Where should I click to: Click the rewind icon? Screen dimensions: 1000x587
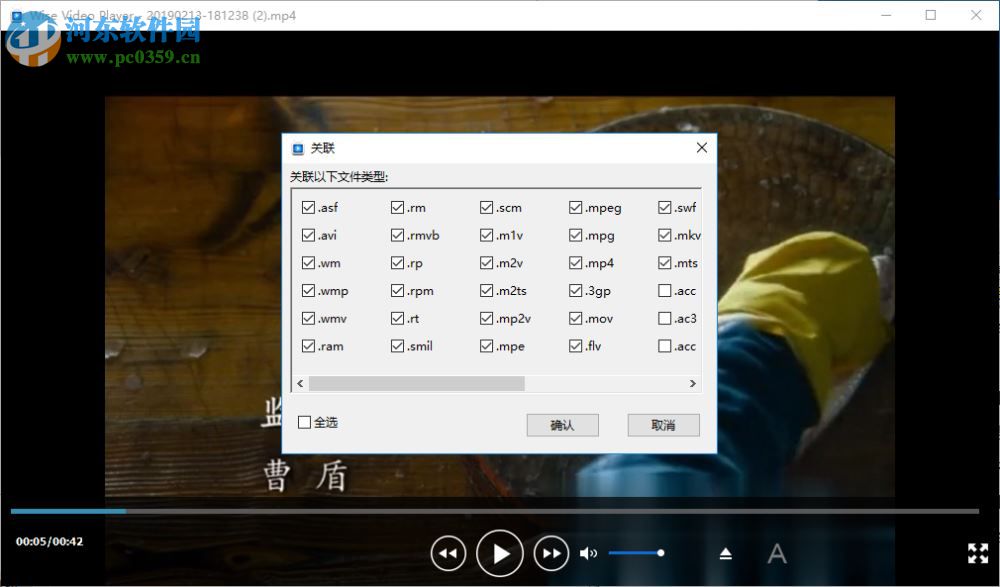[x=448, y=553]
